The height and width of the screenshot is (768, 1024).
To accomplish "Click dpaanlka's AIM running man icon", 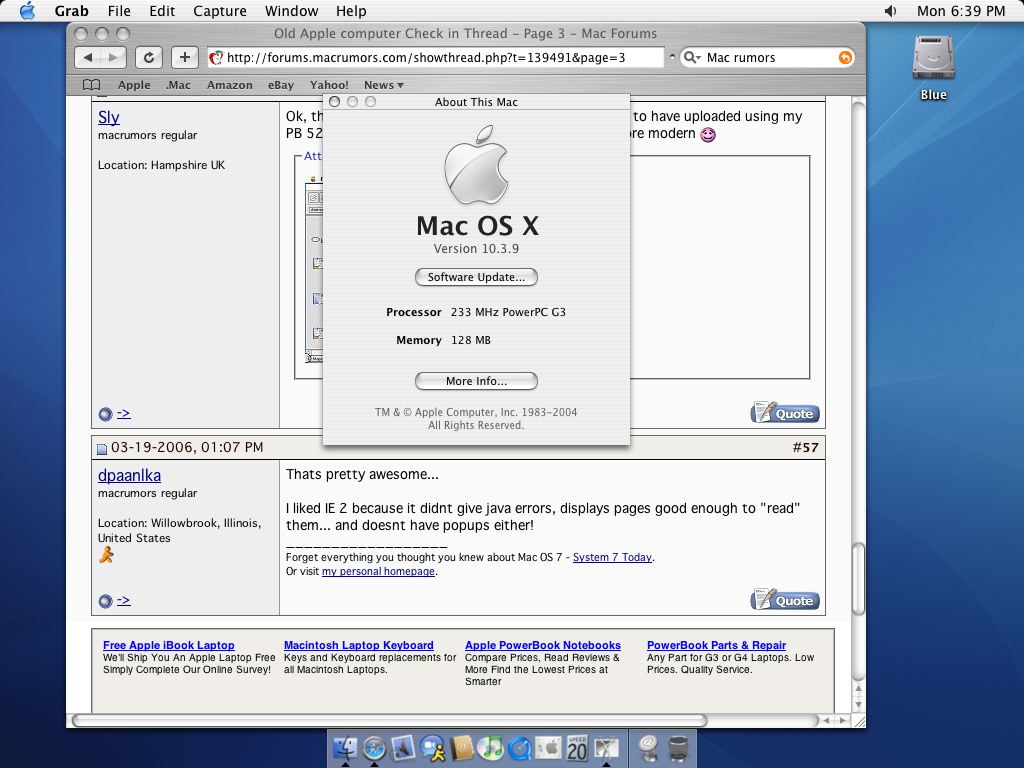I will 106,555.
